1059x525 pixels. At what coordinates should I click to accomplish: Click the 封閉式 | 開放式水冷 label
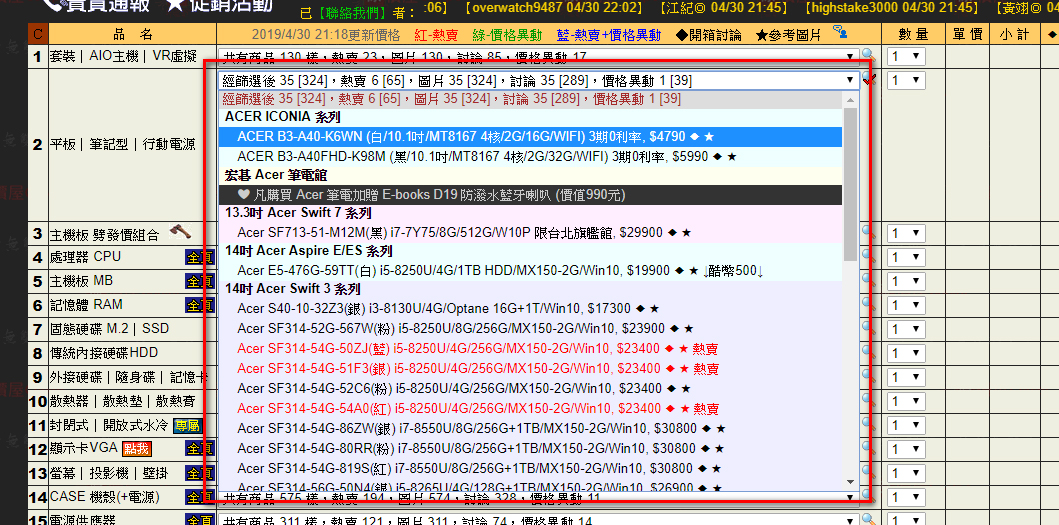(x=109, y=426)
